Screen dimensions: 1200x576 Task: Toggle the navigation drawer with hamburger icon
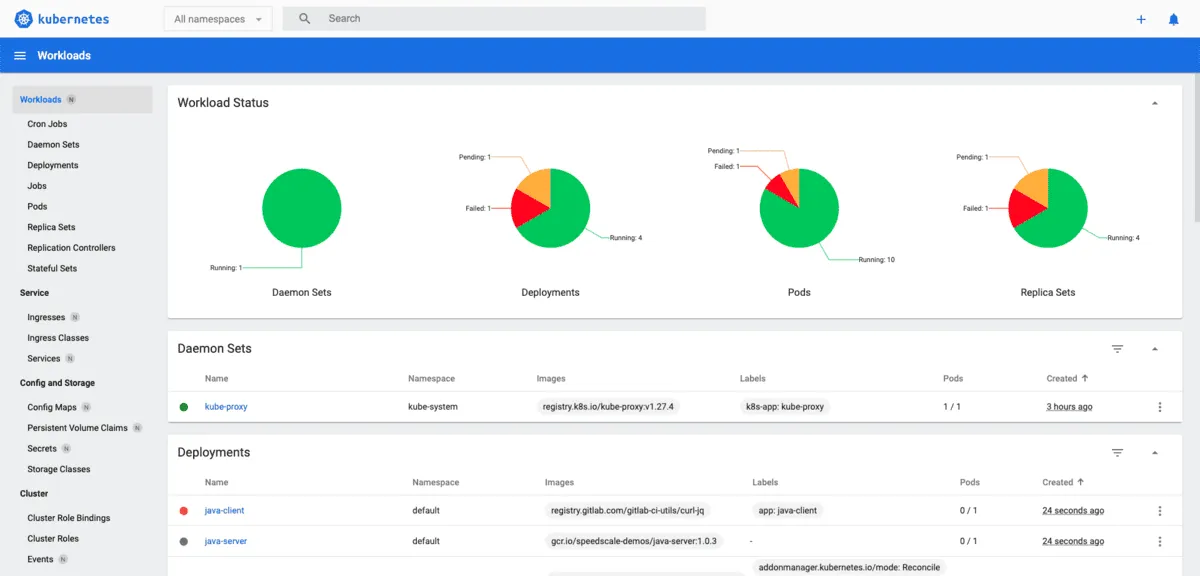tap(20, 55)
